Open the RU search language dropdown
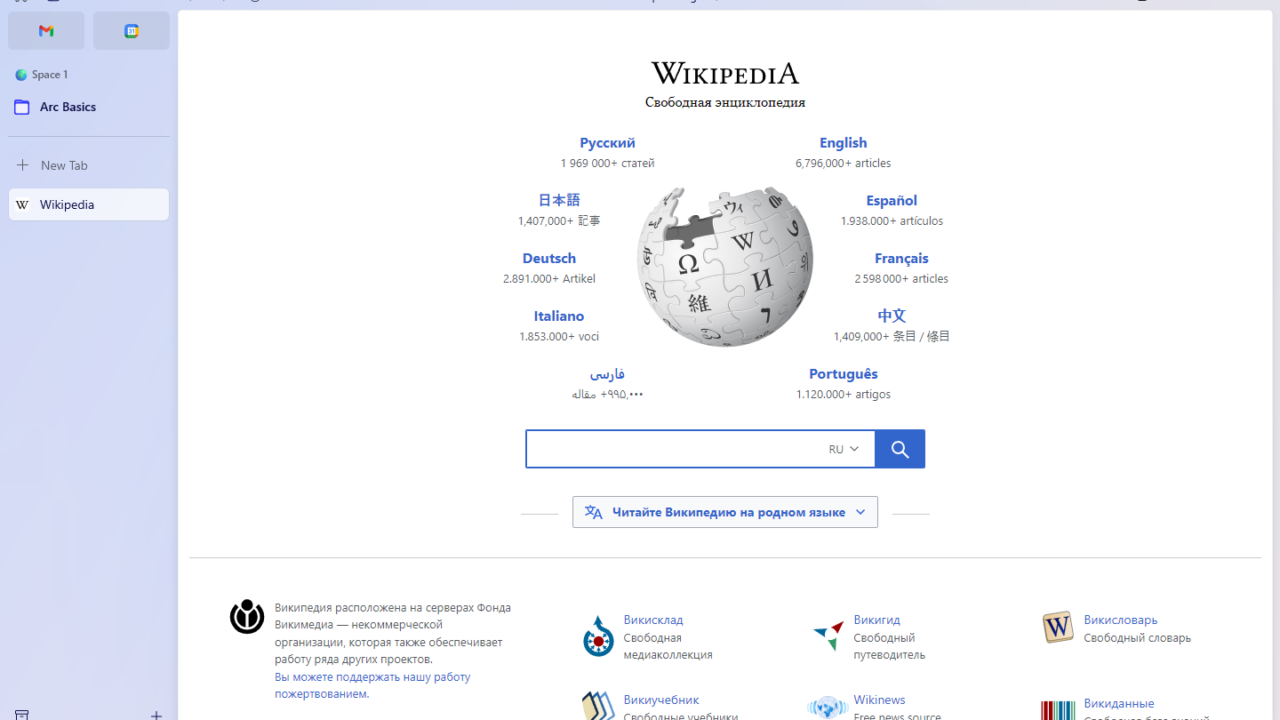Screen dimensions: 1280x720 844,450
